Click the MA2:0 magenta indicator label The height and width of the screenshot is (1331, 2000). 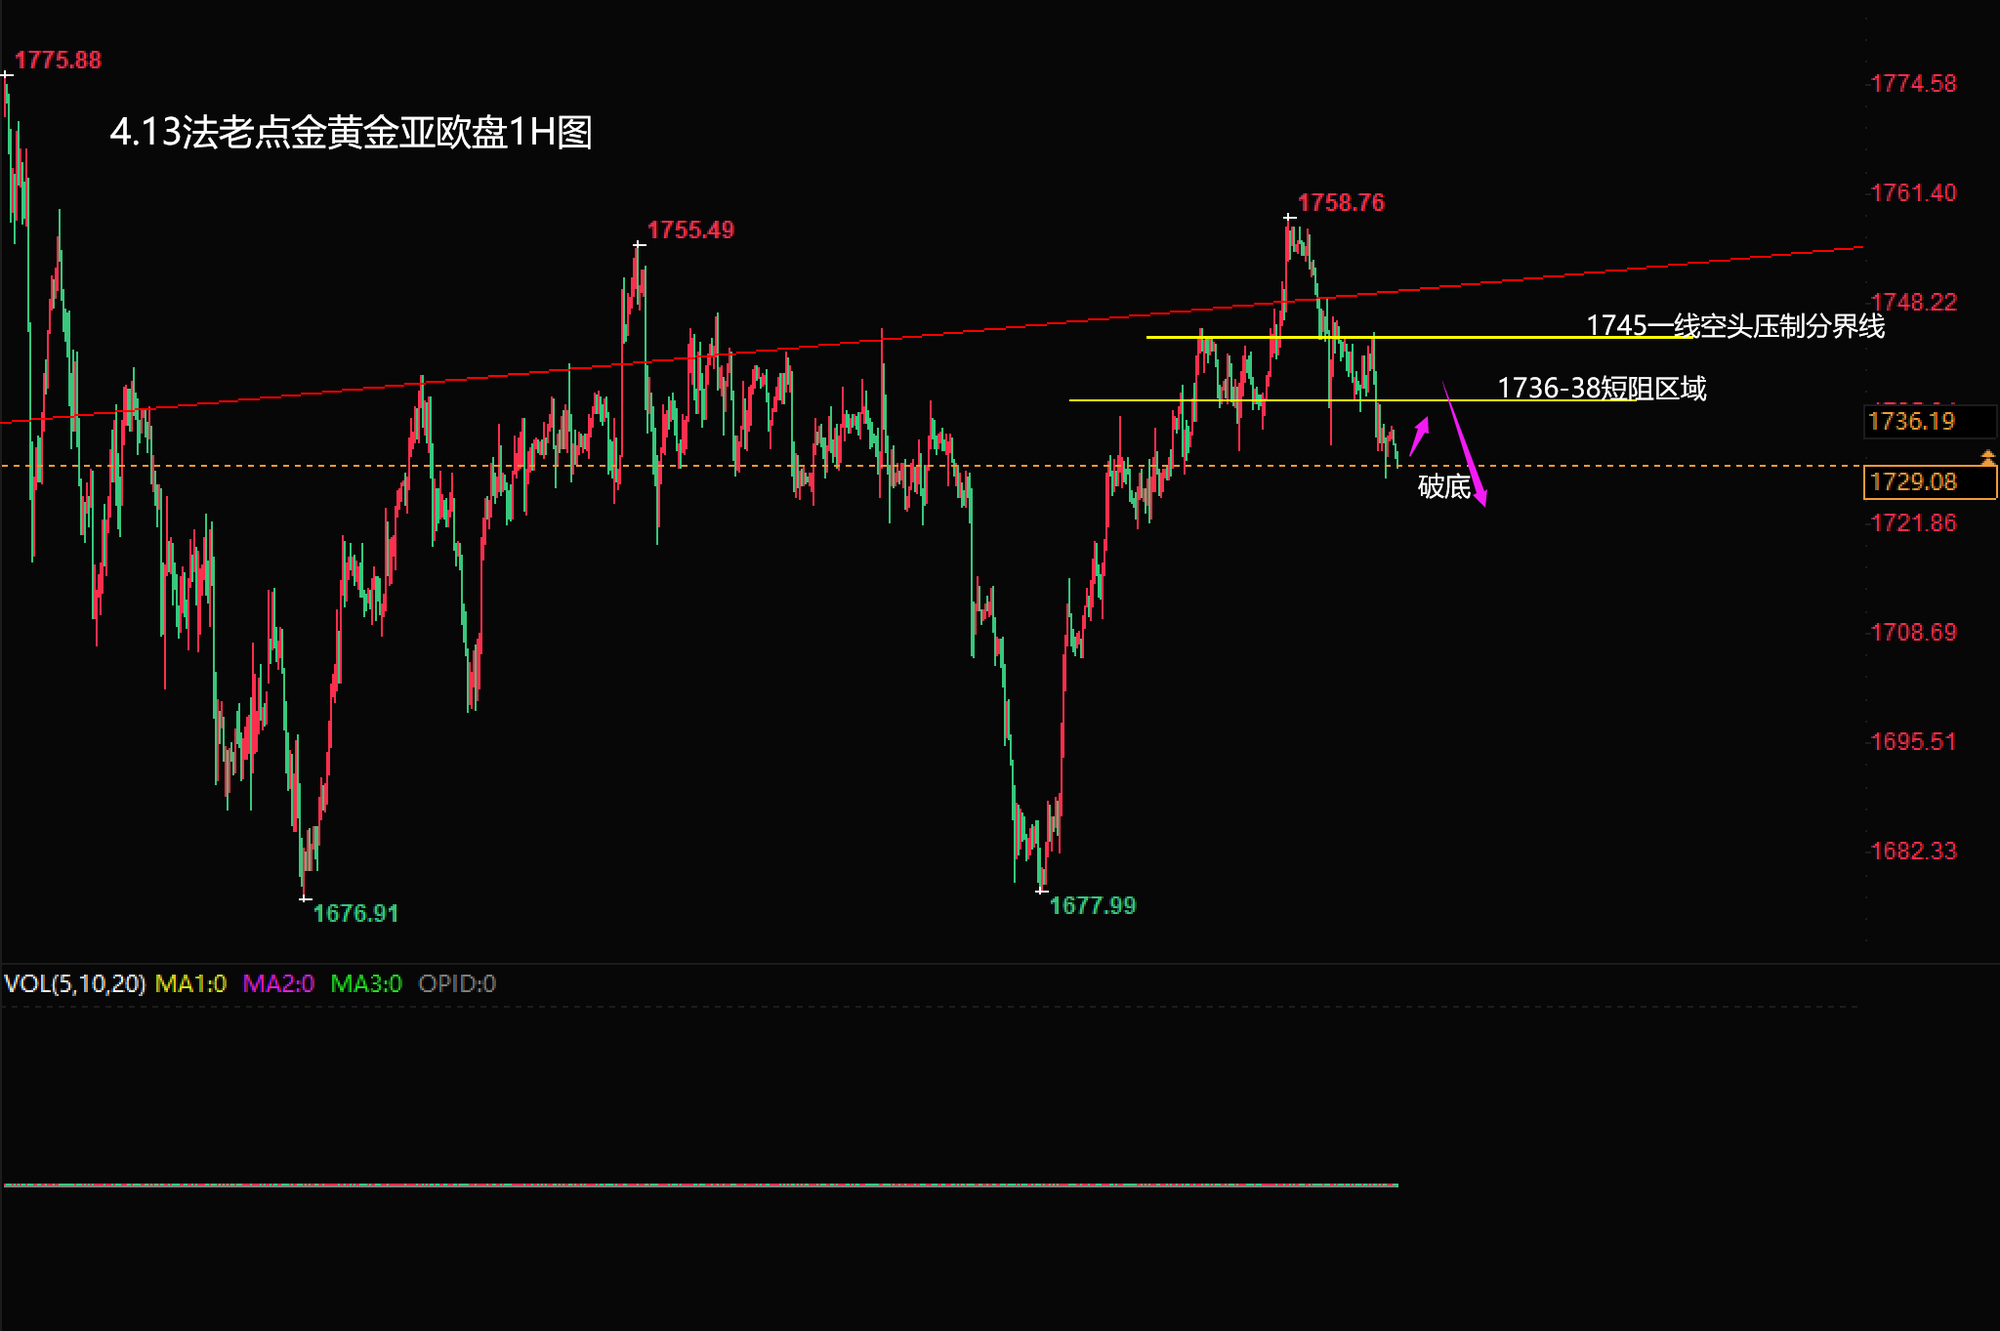pos(278,984)
